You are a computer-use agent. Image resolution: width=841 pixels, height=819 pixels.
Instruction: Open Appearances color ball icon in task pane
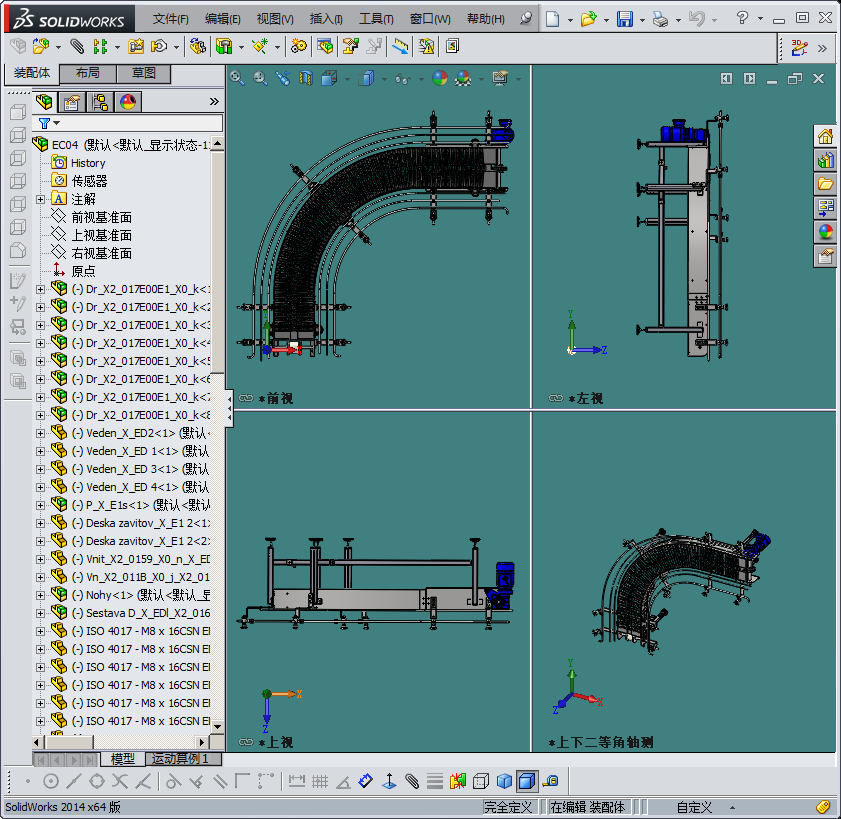click(x=825, y=232)
